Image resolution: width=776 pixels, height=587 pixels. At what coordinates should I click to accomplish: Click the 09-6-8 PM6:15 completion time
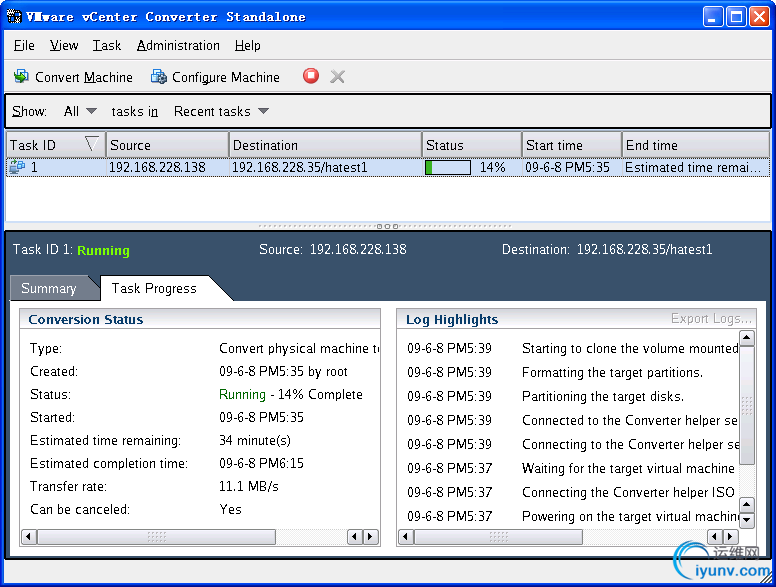261,463
